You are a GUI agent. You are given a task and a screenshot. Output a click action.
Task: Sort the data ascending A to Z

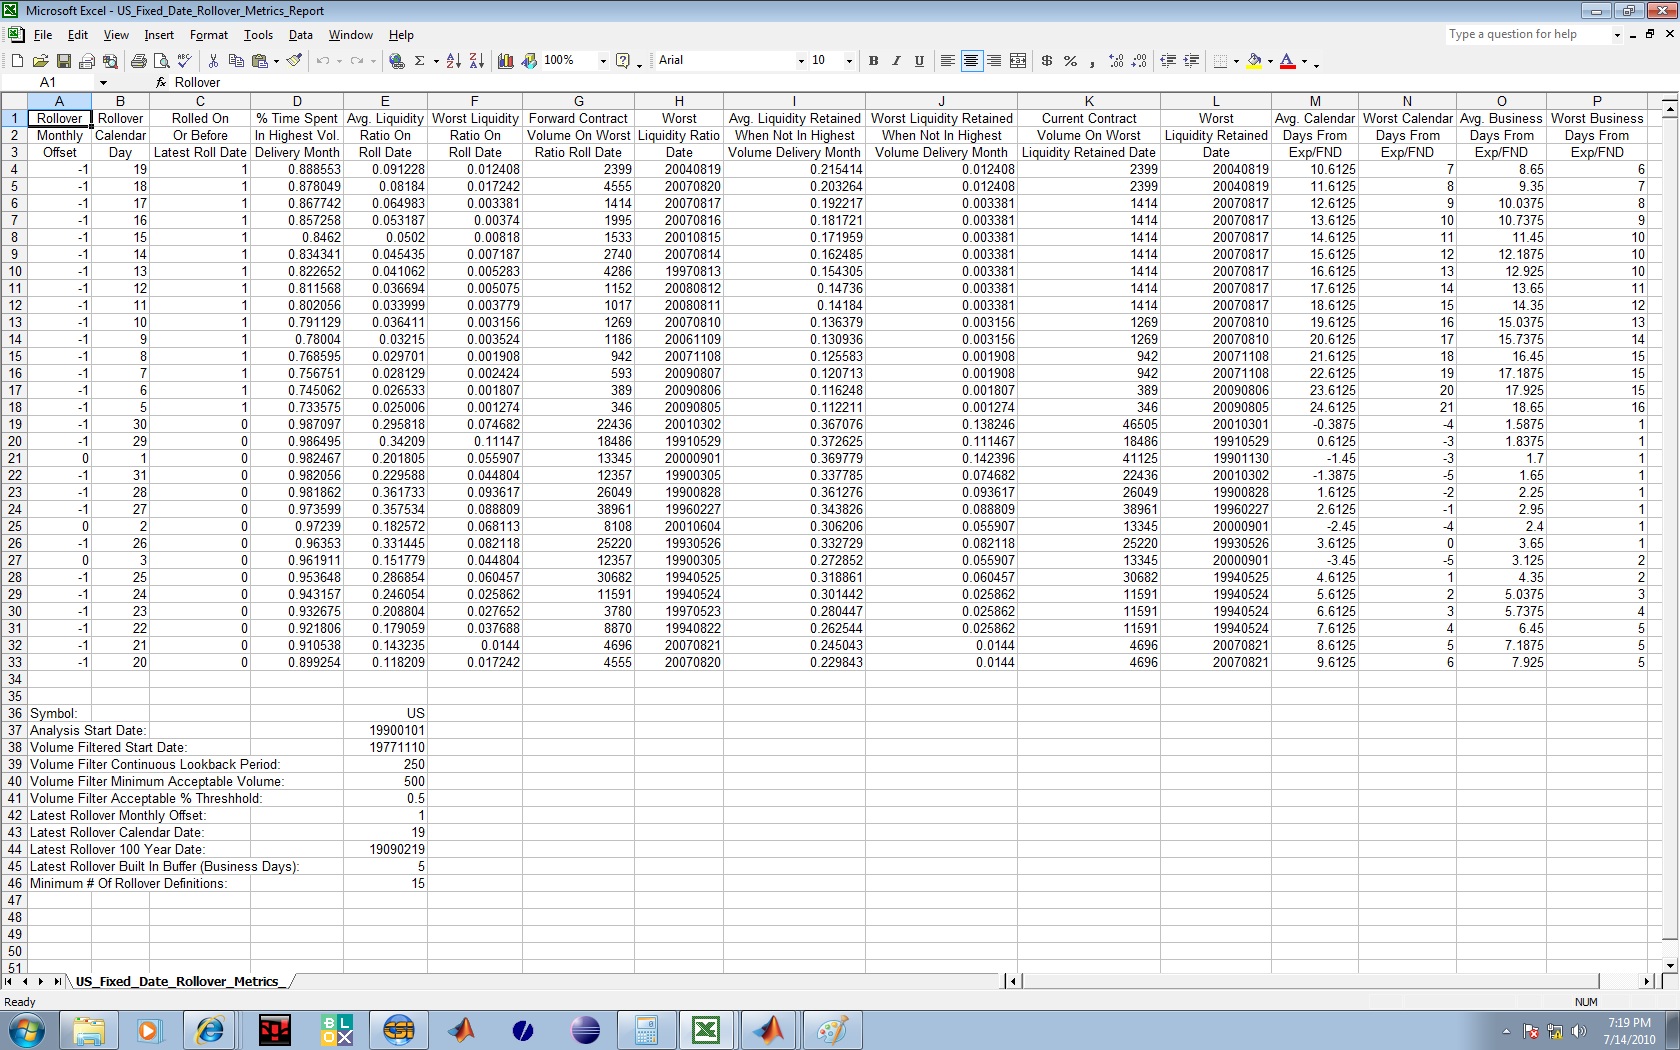453,61
